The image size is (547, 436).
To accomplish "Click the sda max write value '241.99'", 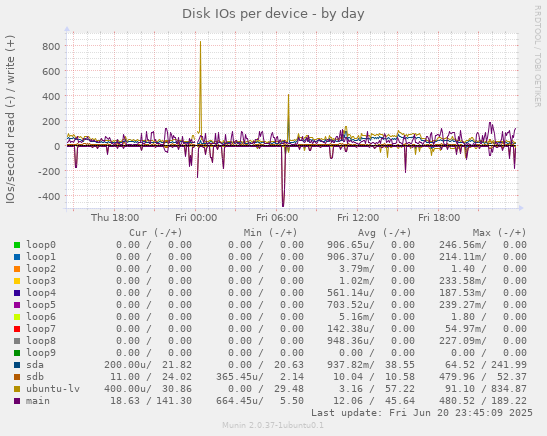I will click(509, 365).
